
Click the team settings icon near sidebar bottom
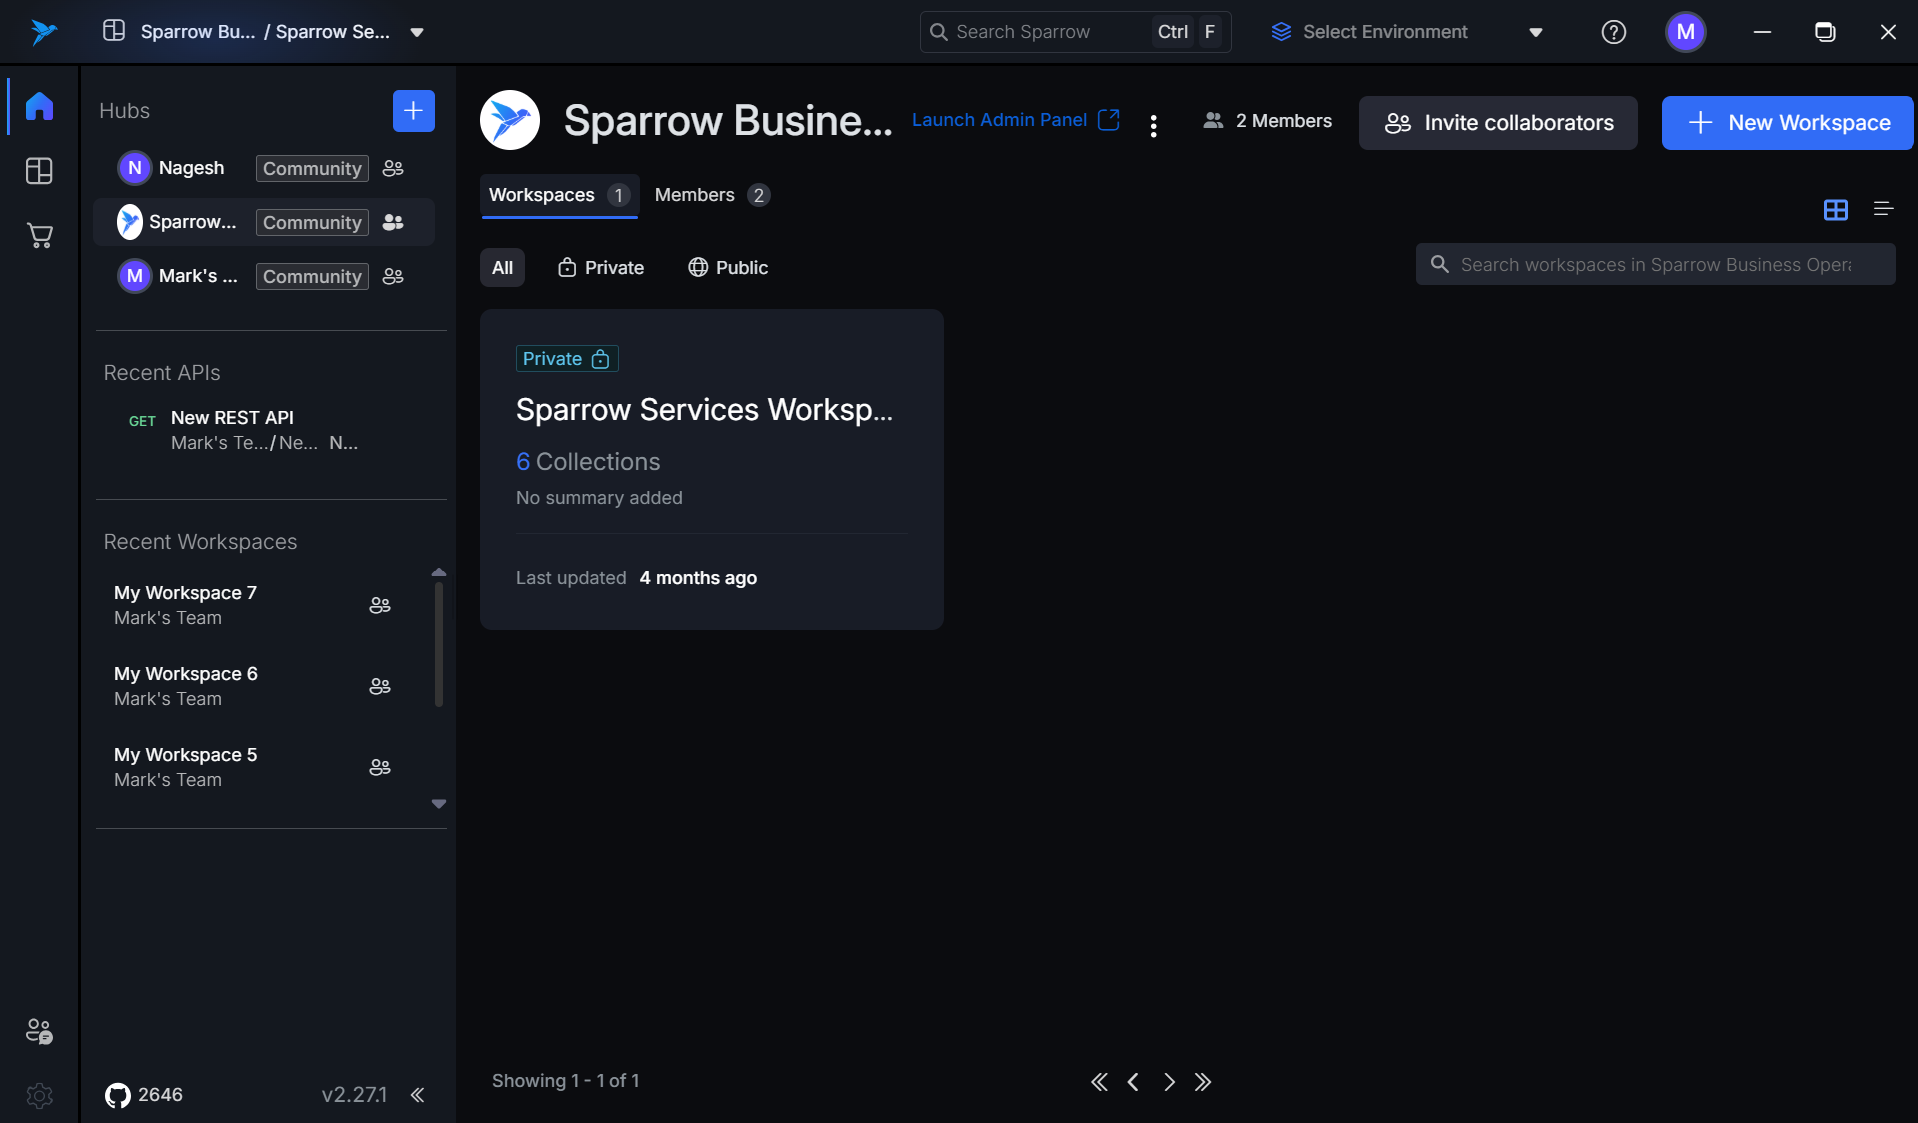pyautogui.click(x=39, y=1031)
